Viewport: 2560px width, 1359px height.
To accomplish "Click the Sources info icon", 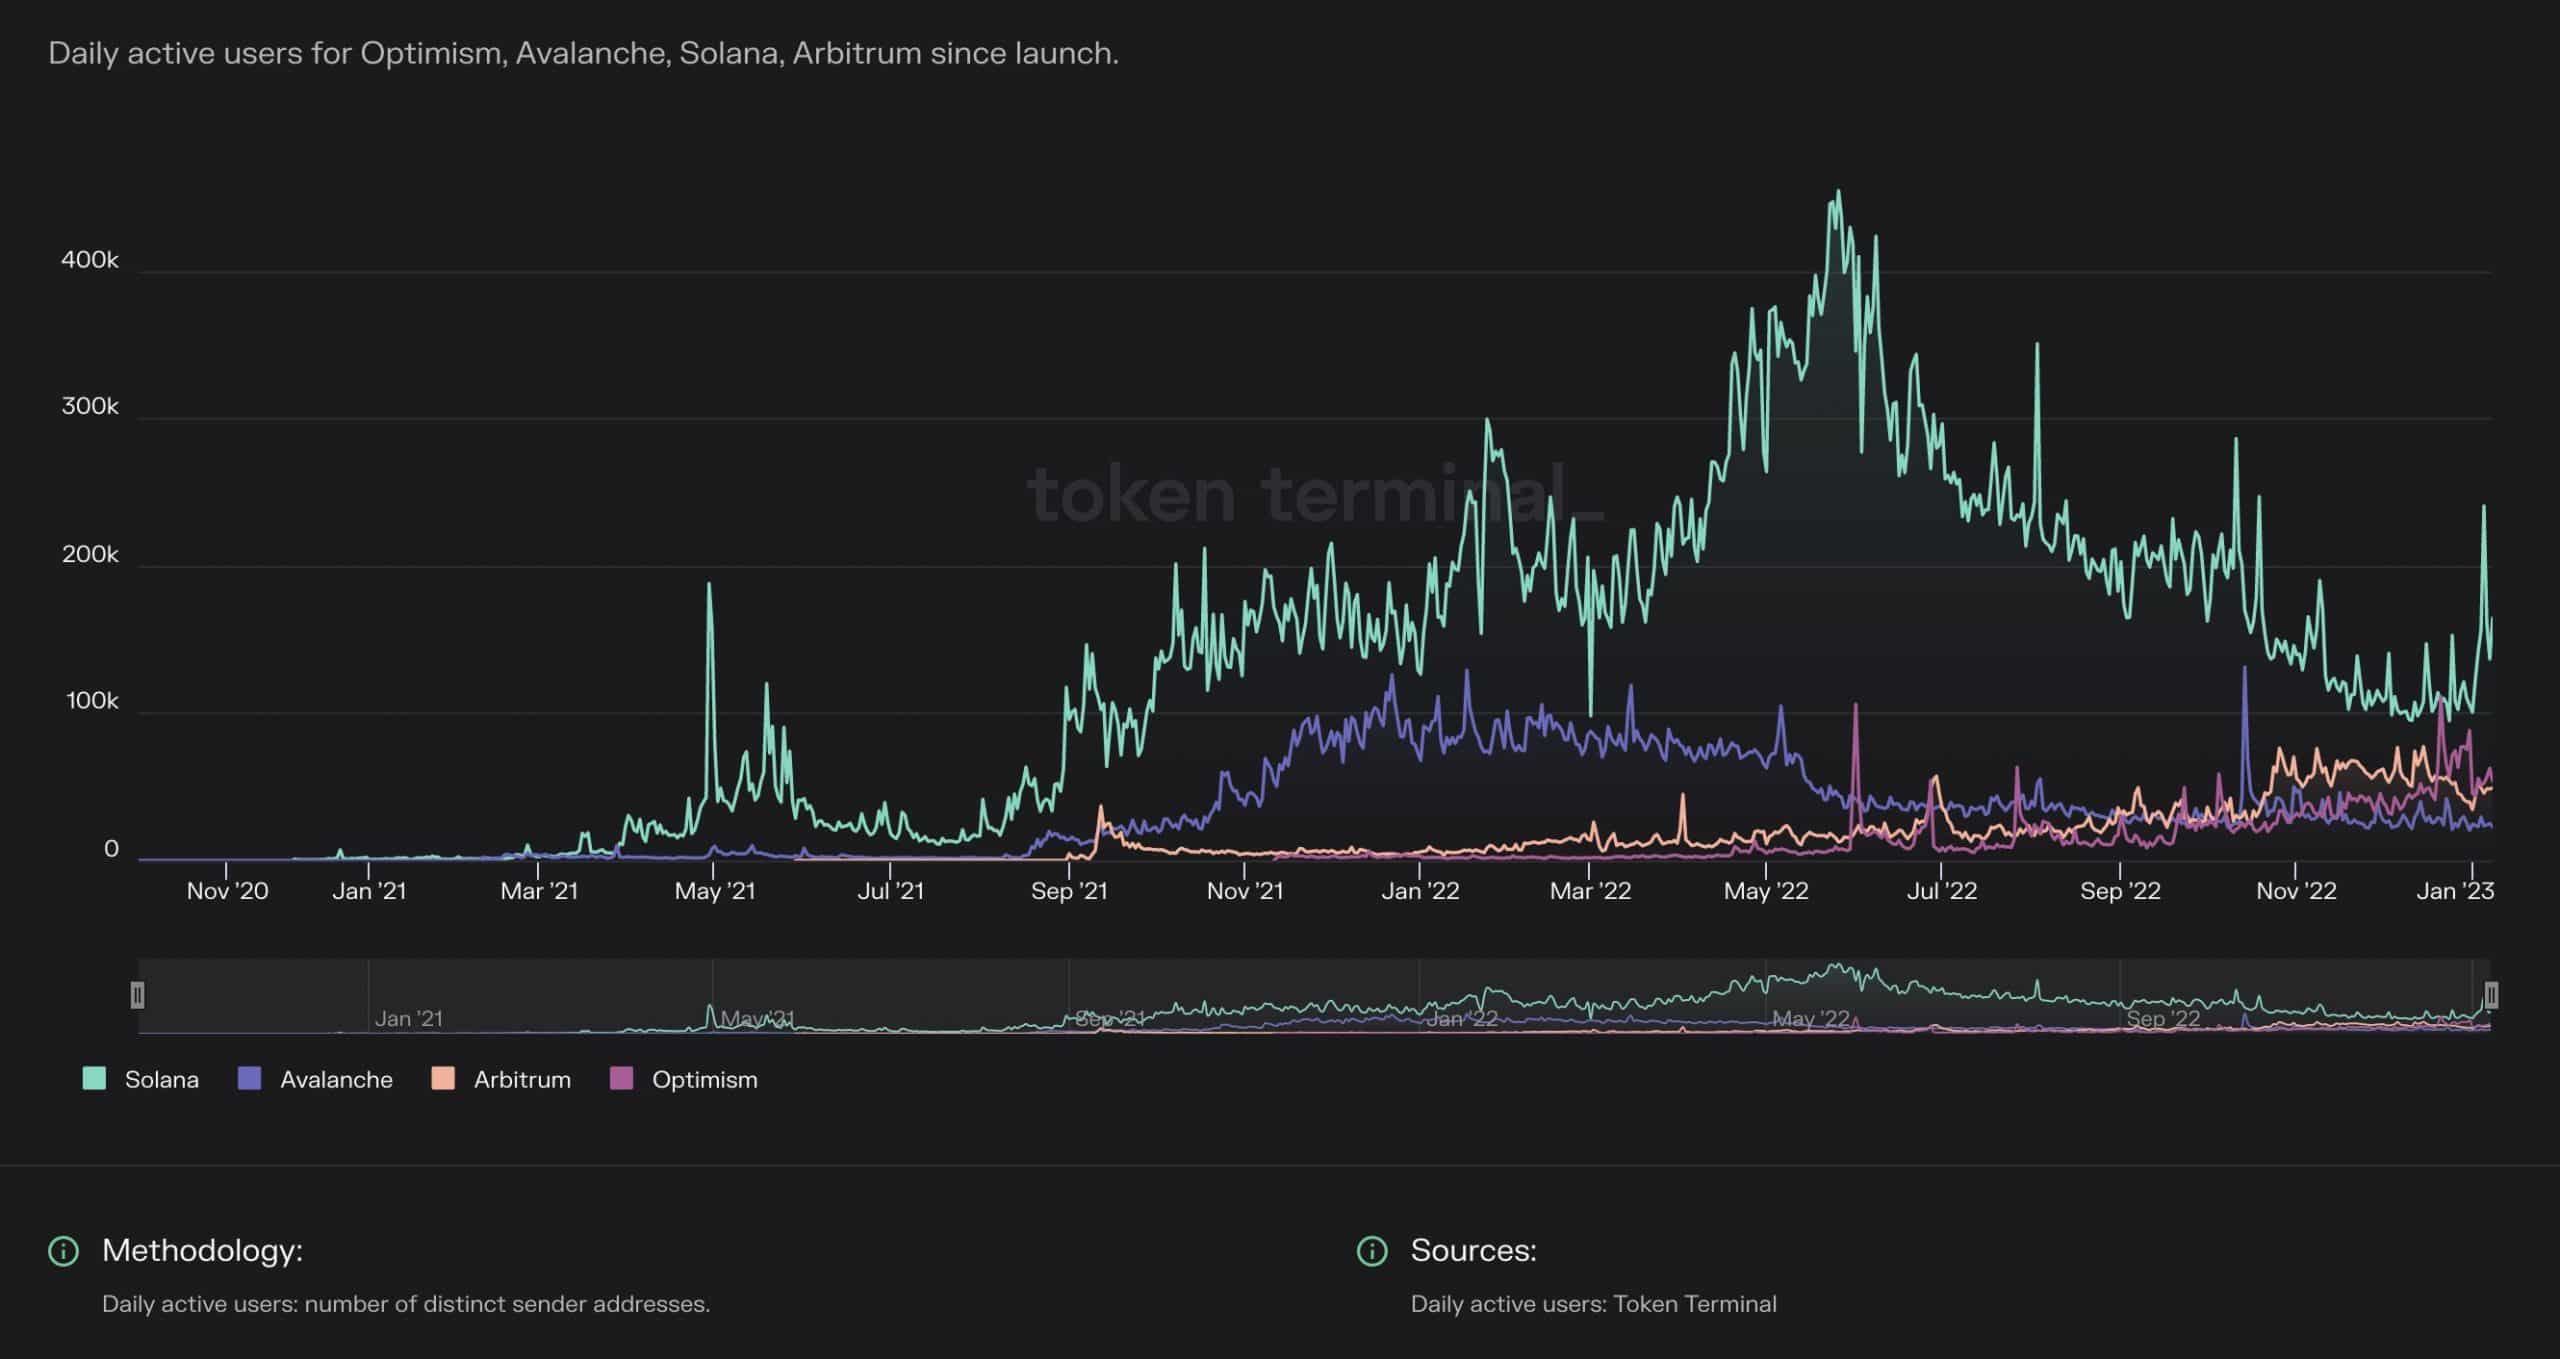I will tap(1372, 1251).
